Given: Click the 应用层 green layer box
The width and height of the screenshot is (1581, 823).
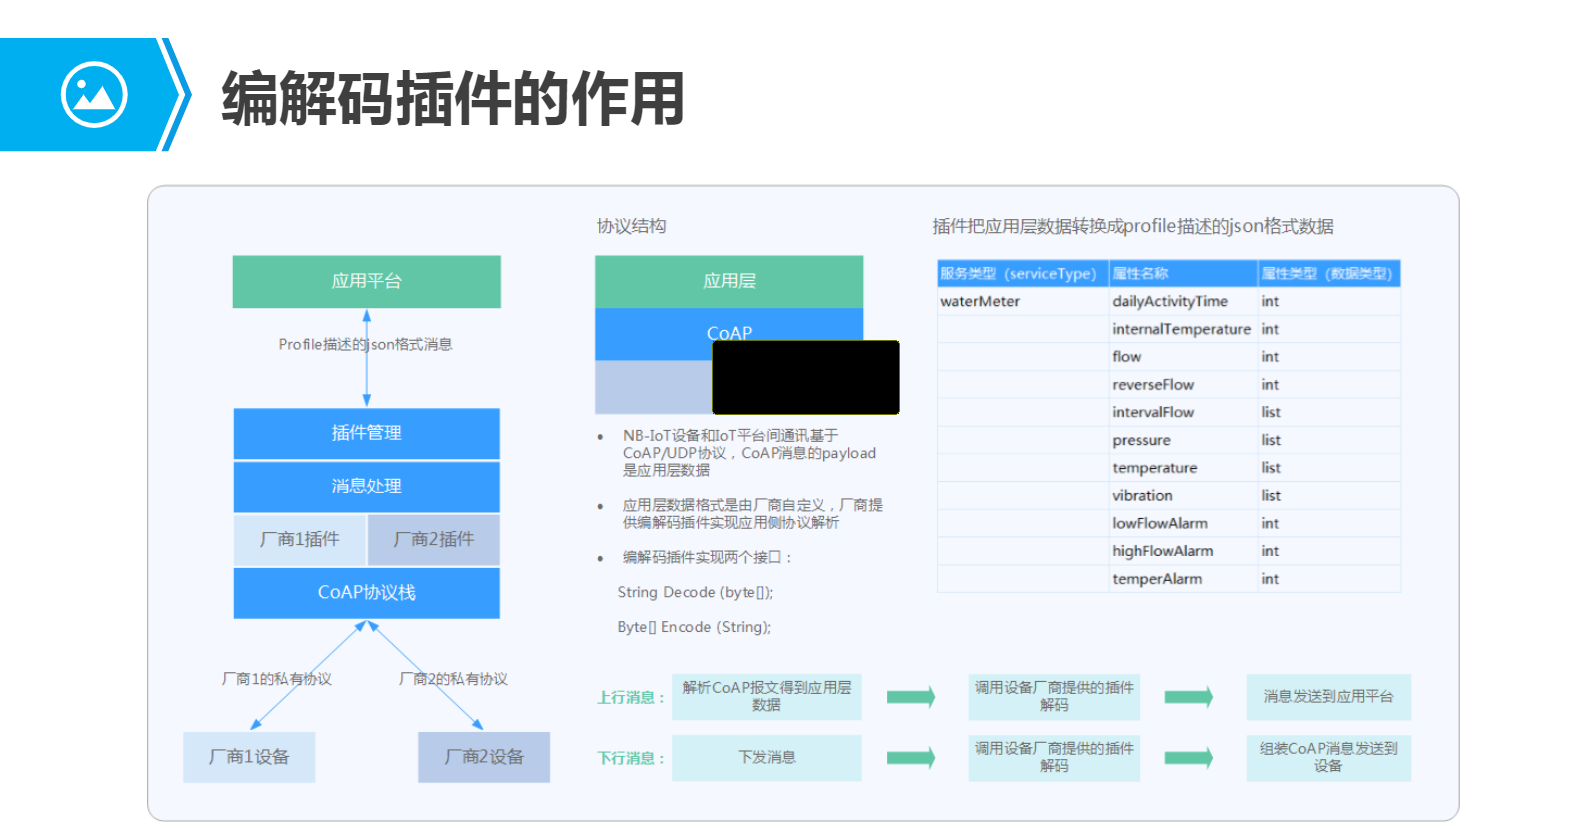Looking at the screenshot, I should click(729, 281).
